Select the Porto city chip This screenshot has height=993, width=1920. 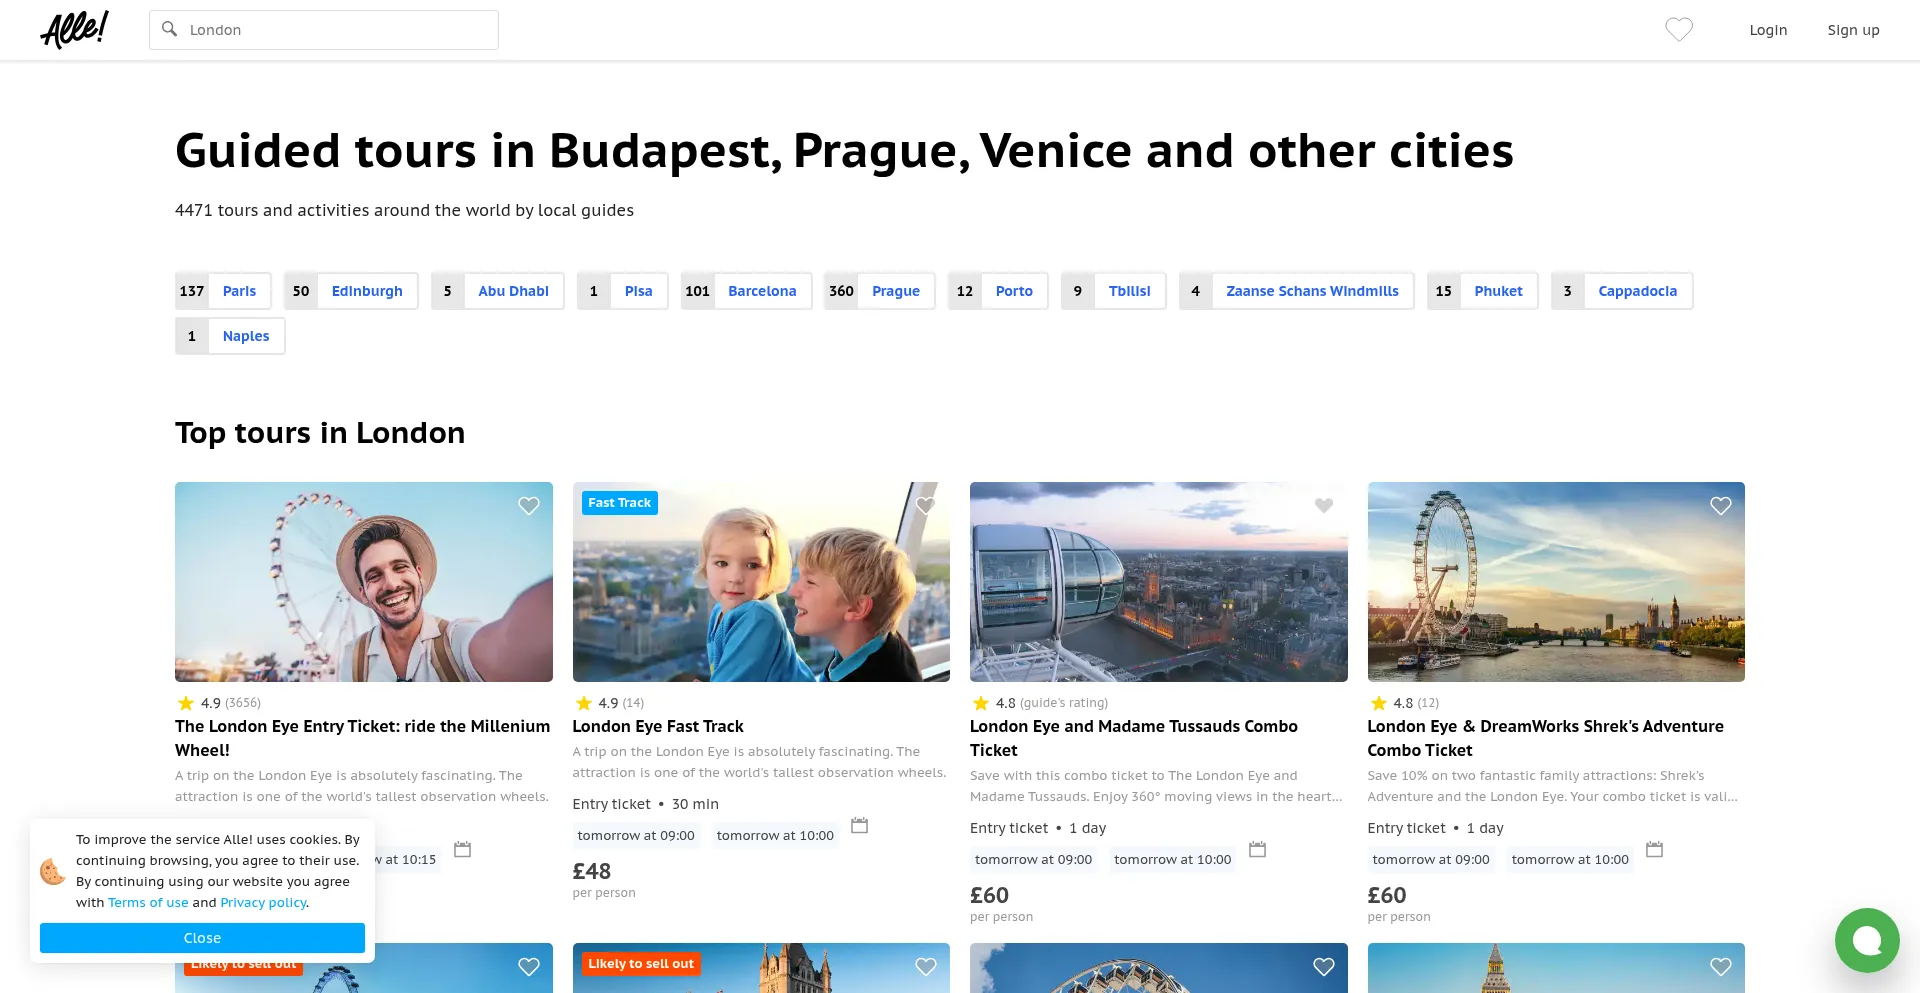point(998,291)
